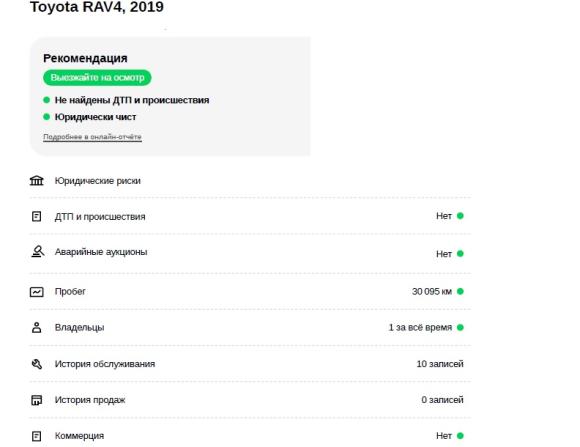The height and width of the screenshot is (447, 580).
Task: Open the Подробнее в онлайн-отчёте link
Action: point(92,137)
